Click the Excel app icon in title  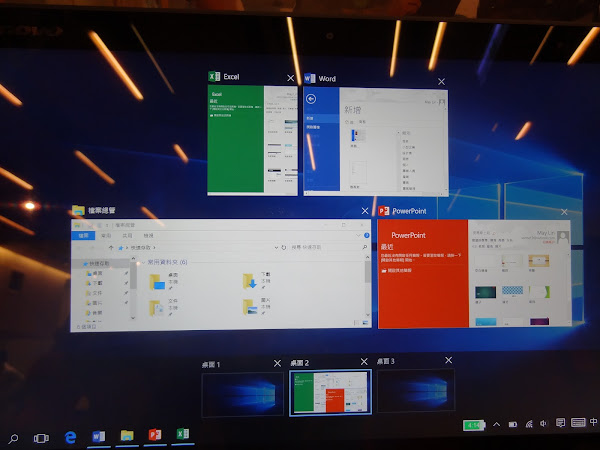point(214,77)
